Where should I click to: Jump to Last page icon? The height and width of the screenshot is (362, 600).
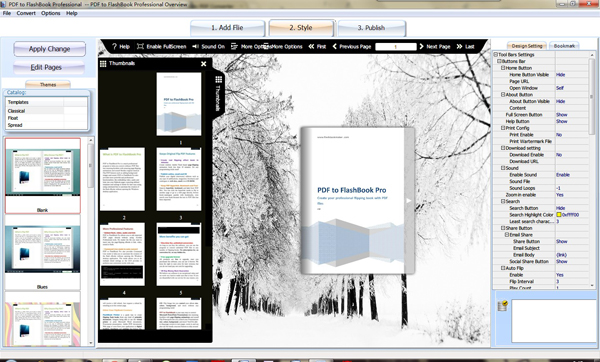click(459, 46)
